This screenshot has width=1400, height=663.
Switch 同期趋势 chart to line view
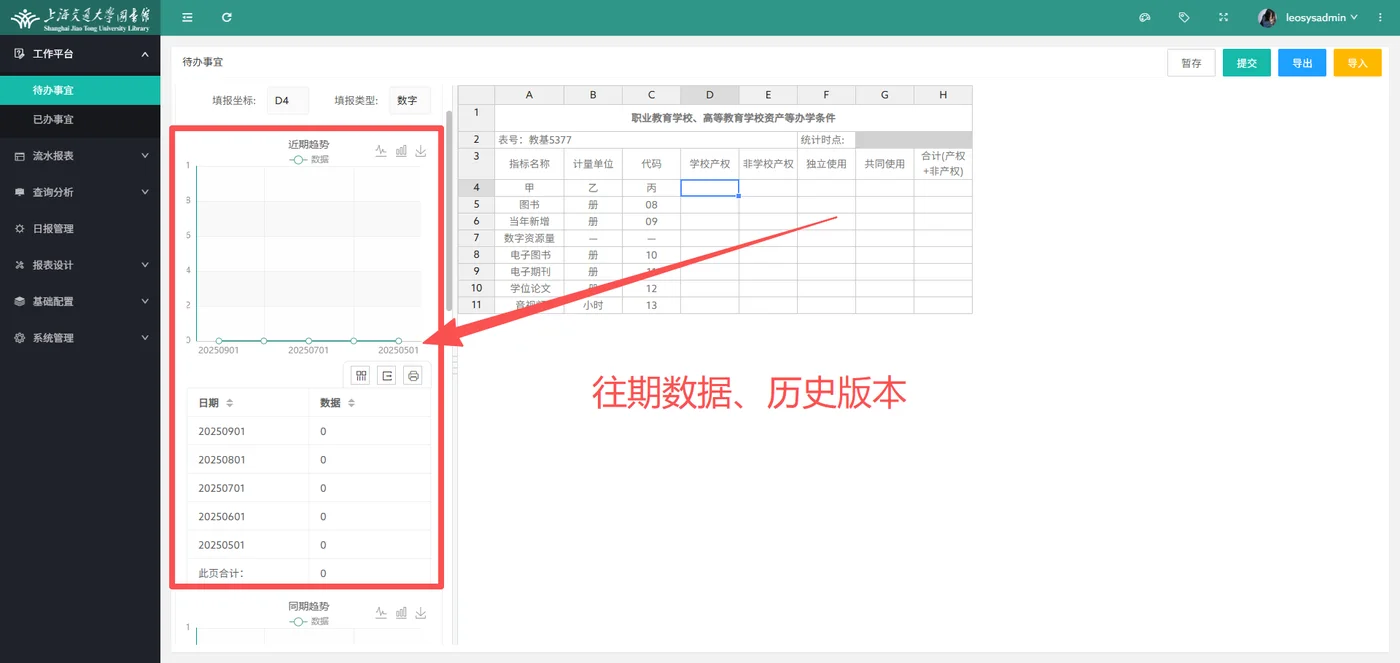coord(381,613)
